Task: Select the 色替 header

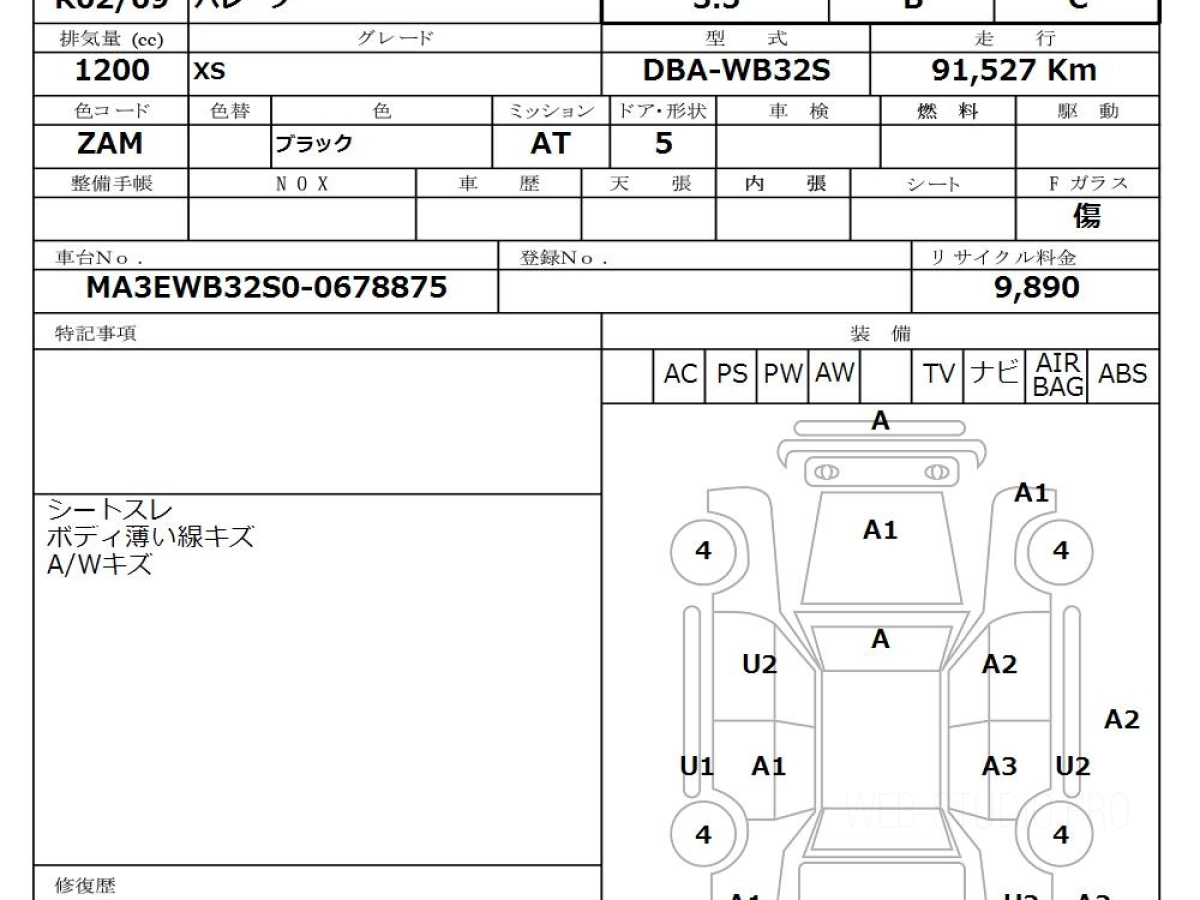Action: [229, 111]
